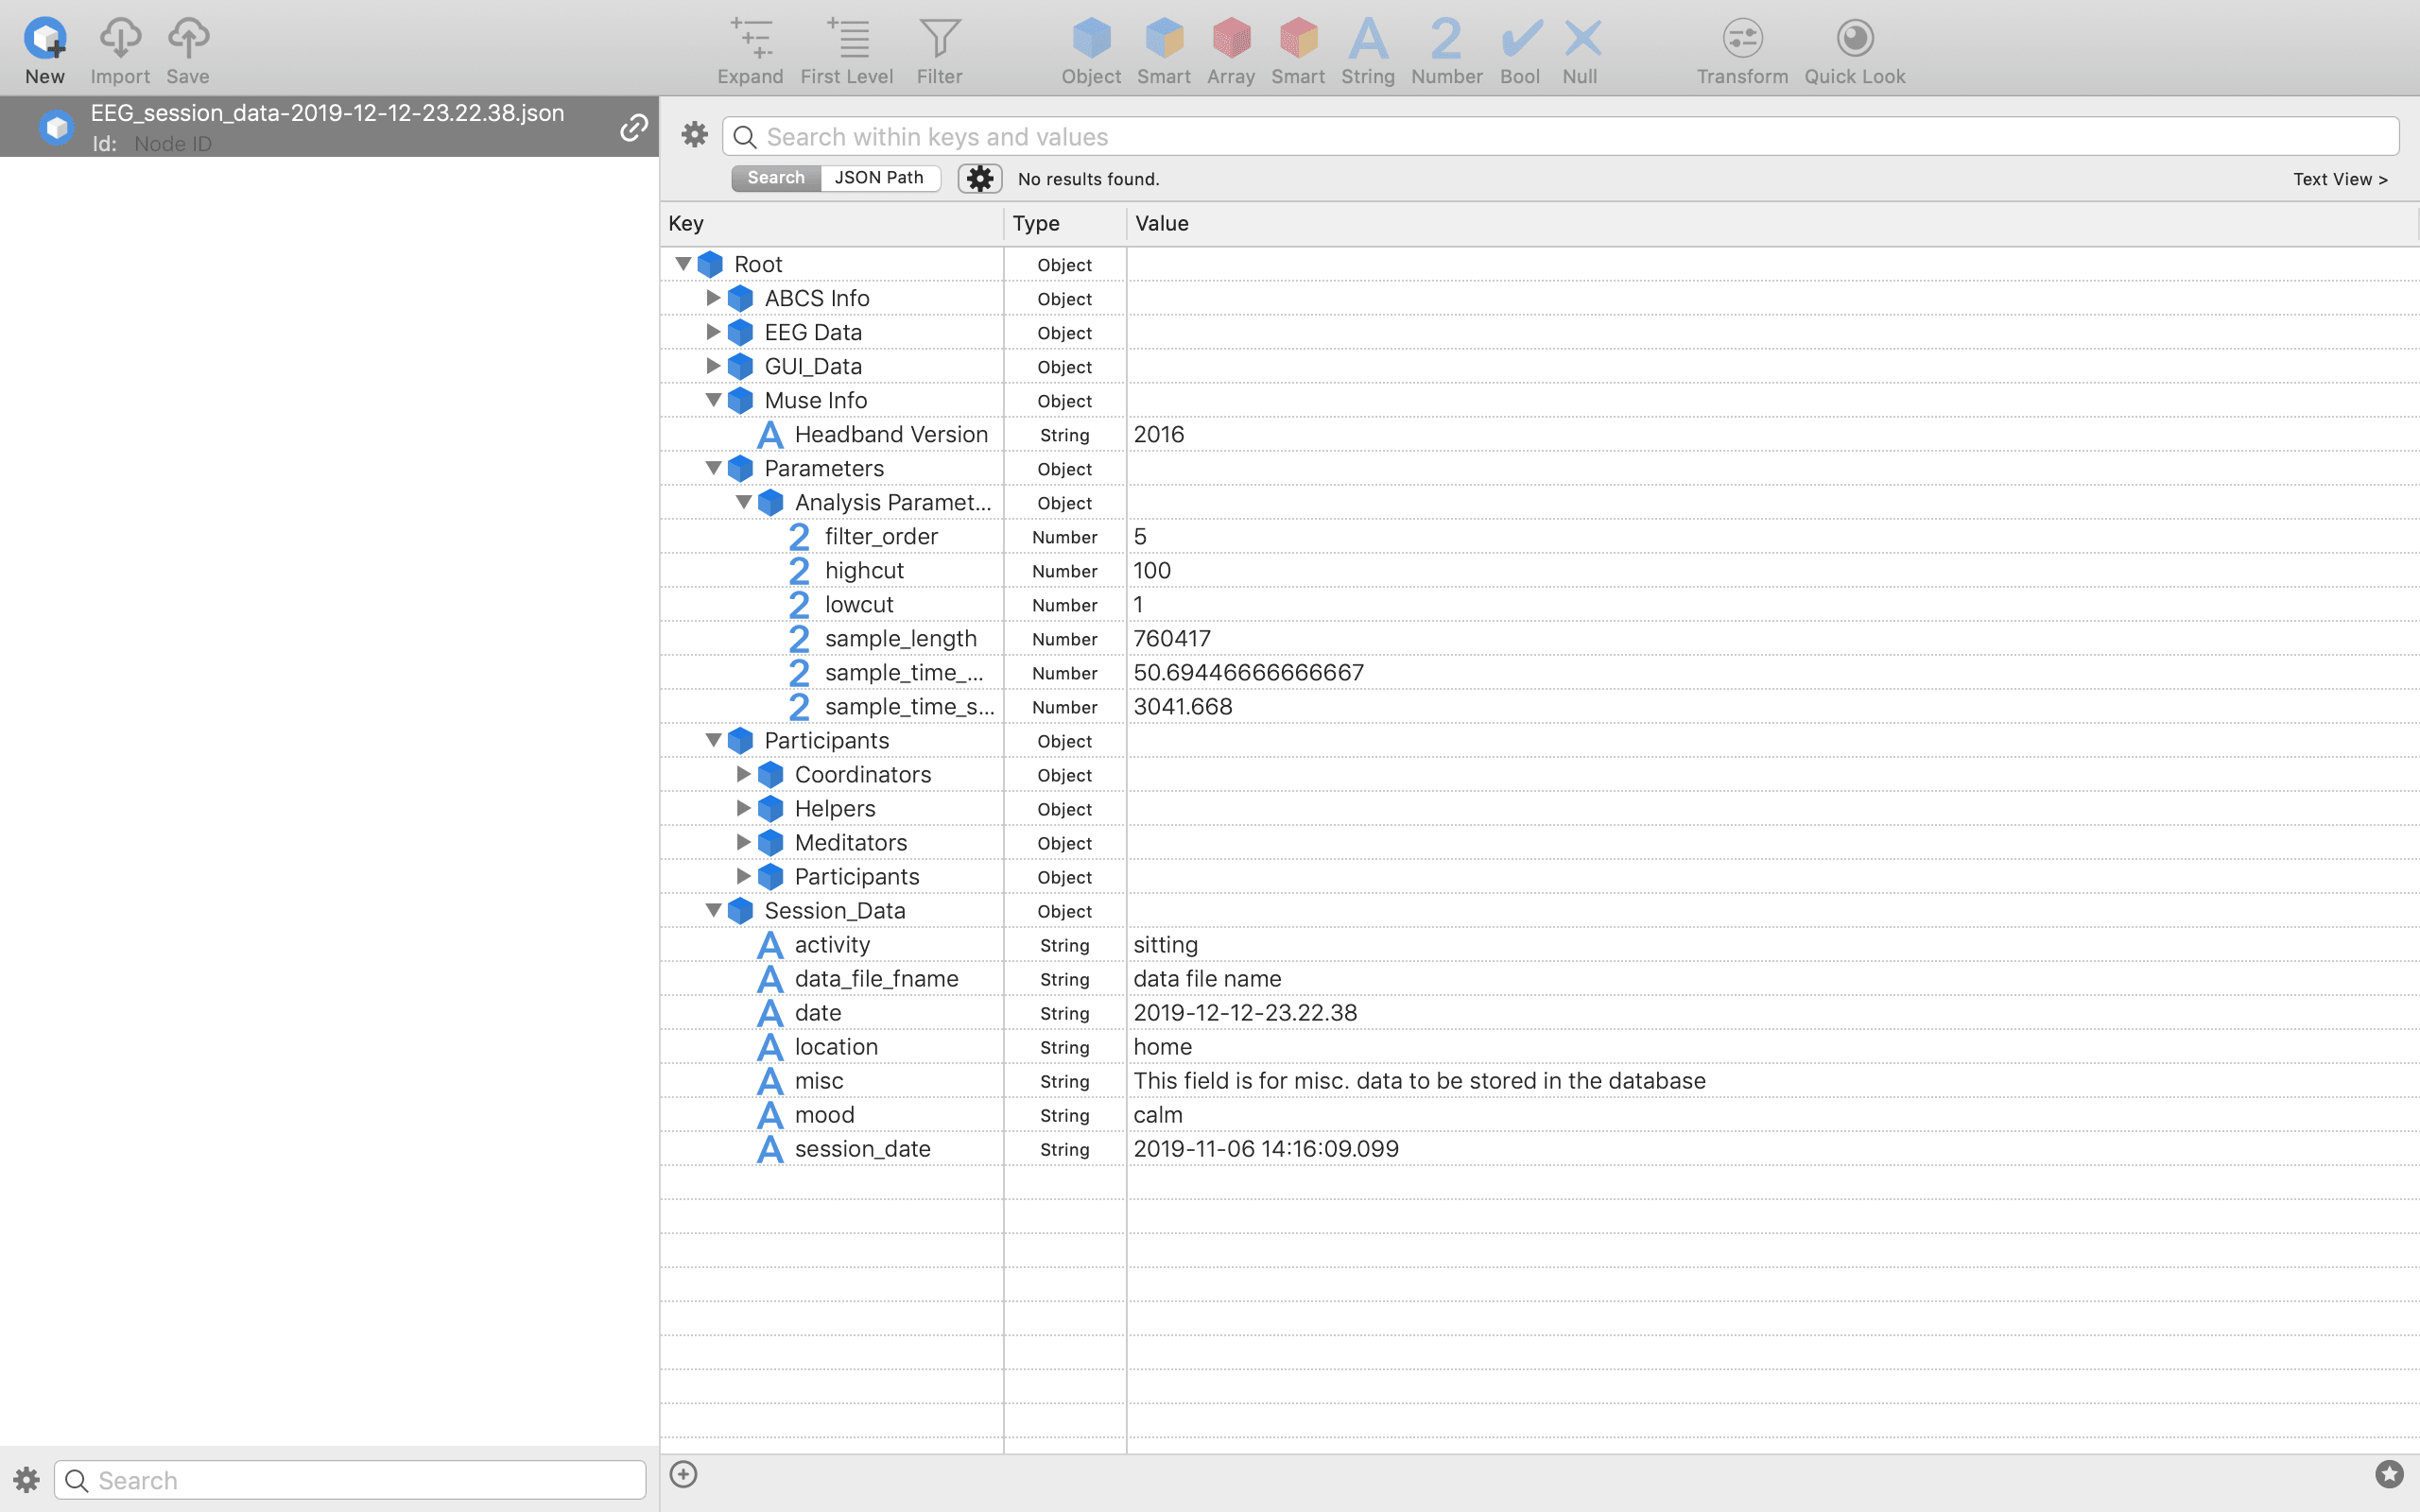Select the lowcut row
Viewport: 2420px width, 1512px height.
pyautogui.click(x=1540, y=605)
